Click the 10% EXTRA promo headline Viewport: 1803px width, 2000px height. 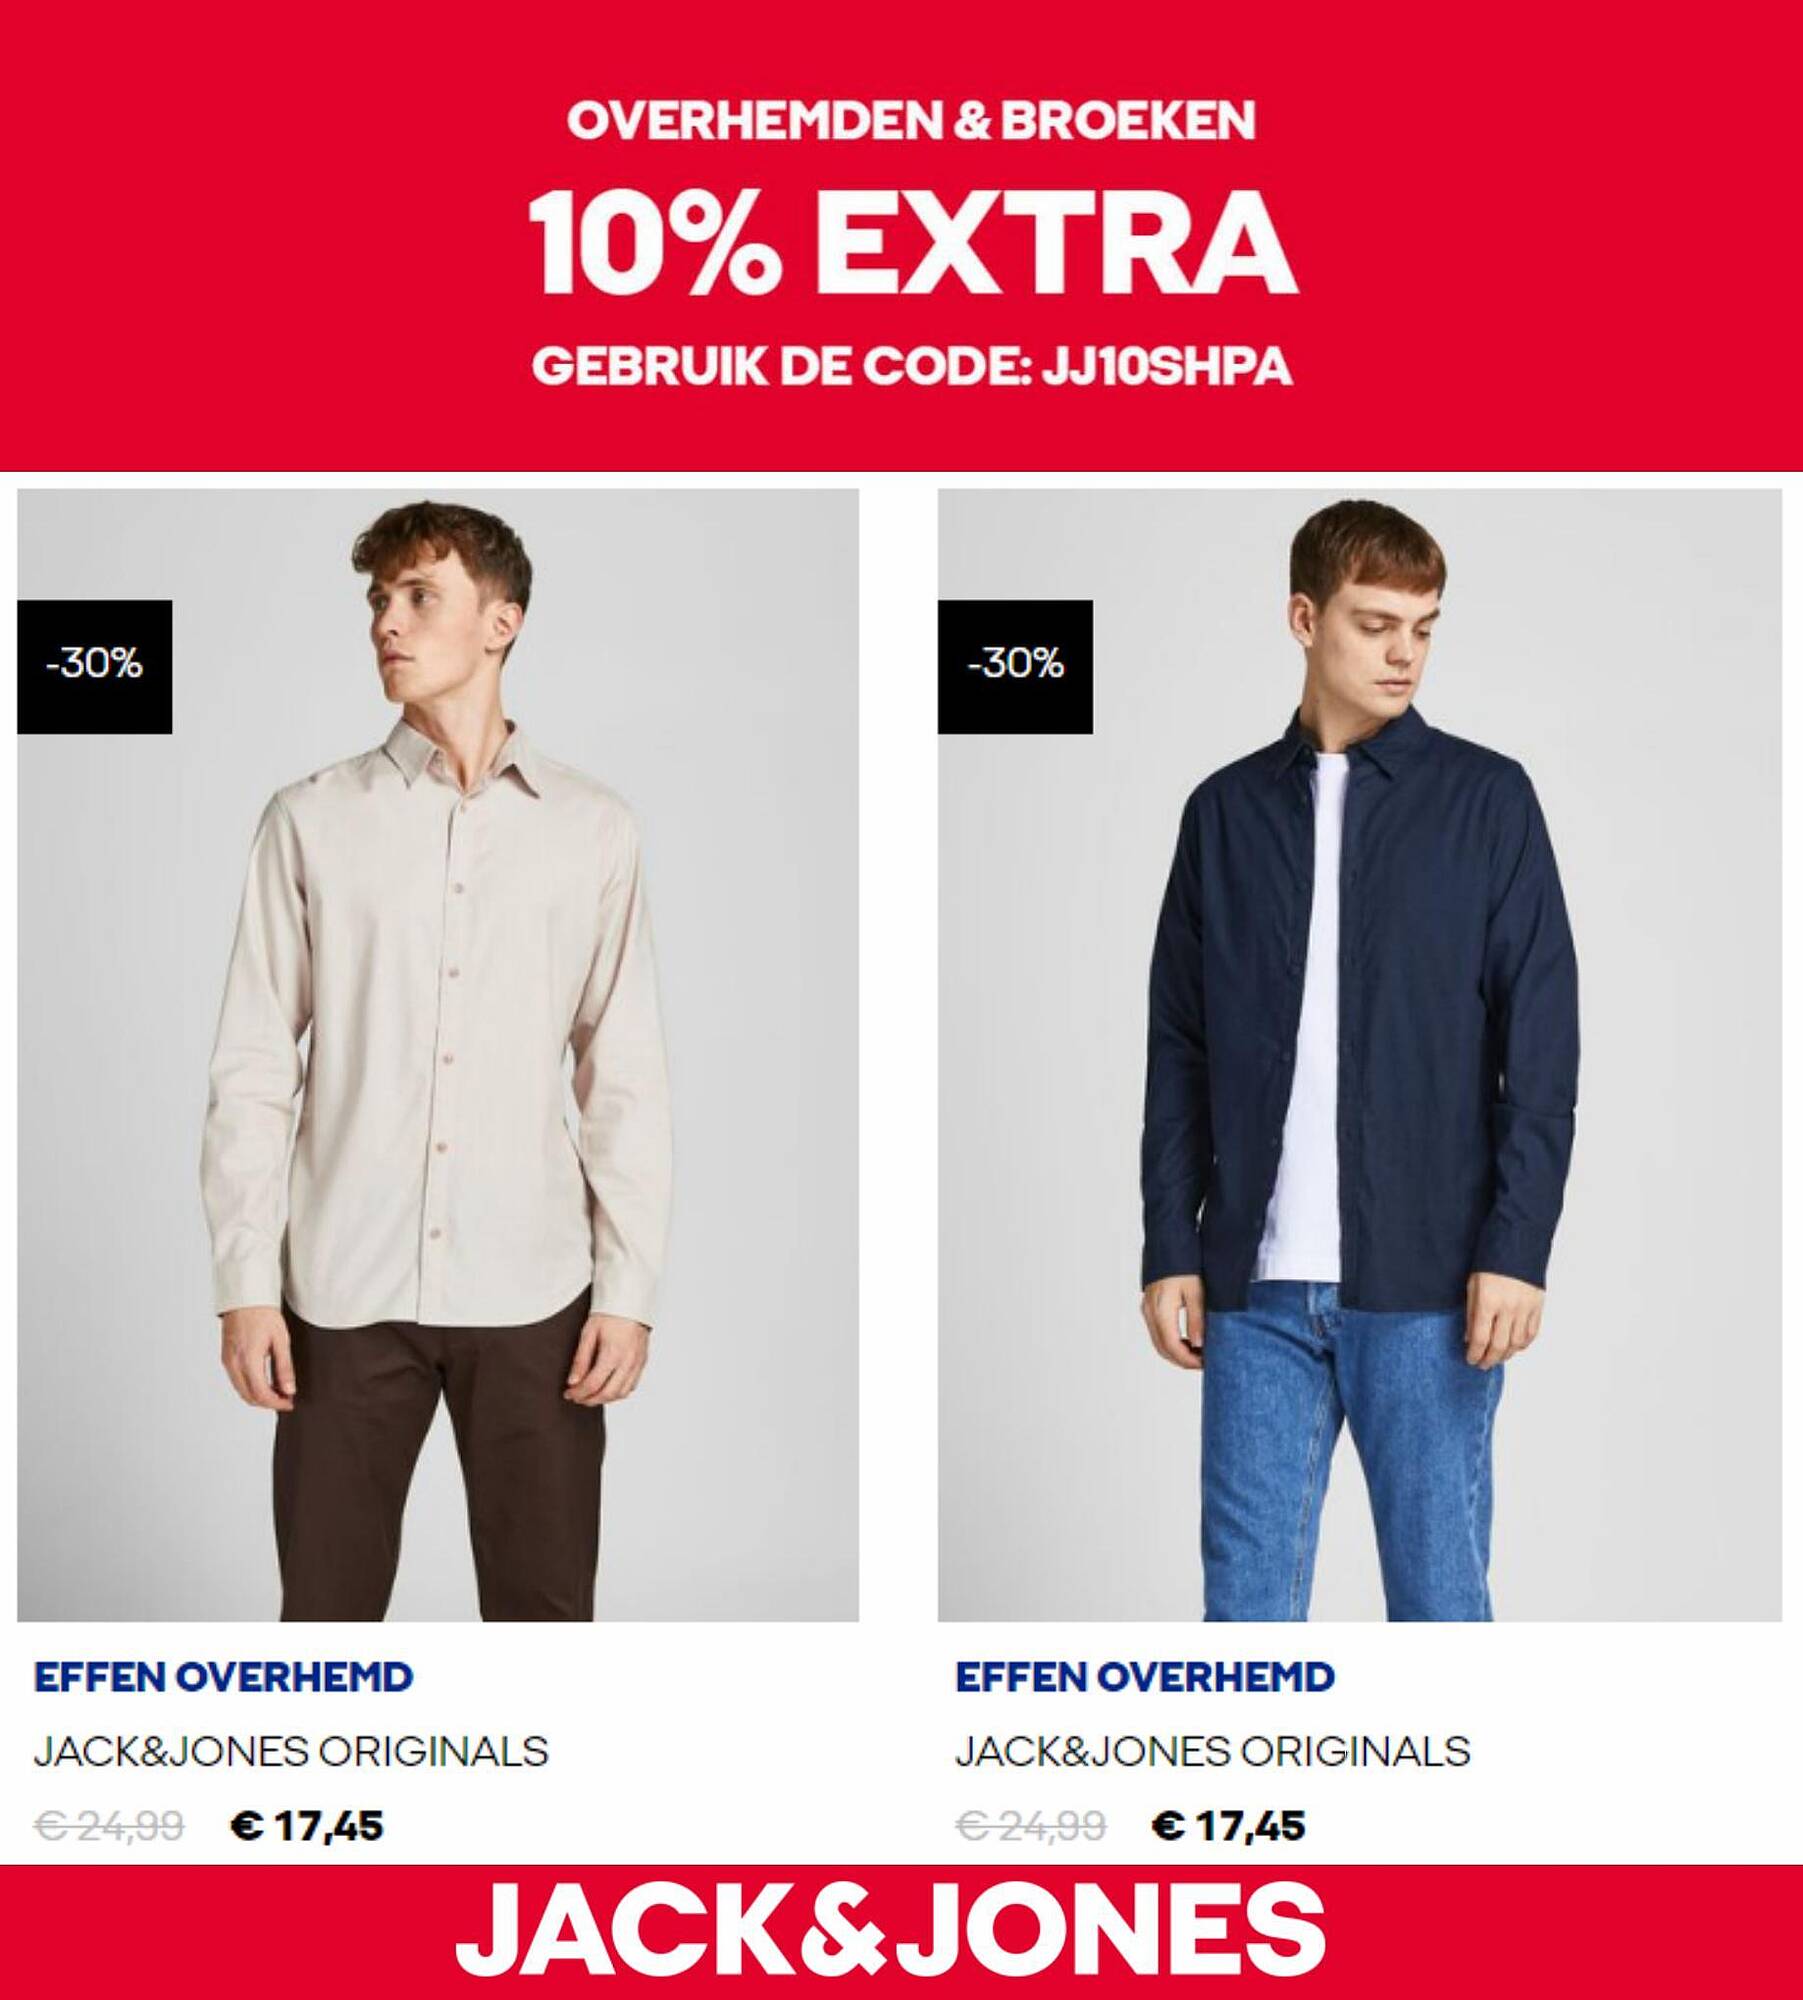point(913,242)
